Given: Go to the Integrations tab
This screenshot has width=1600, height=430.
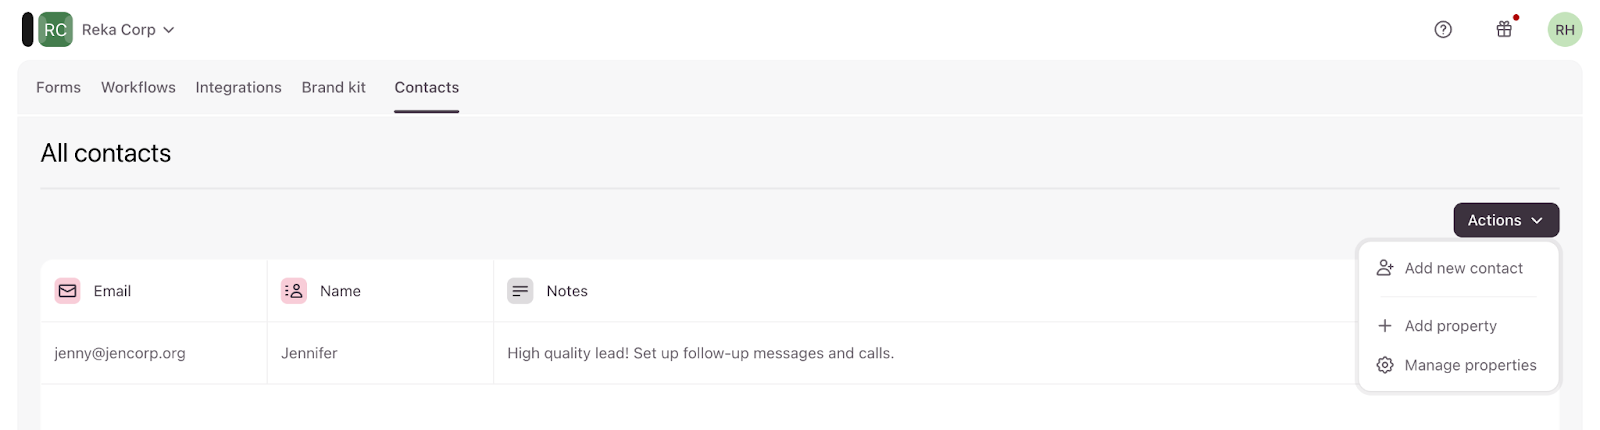Looking at the screenshot, I should point(238,88).
